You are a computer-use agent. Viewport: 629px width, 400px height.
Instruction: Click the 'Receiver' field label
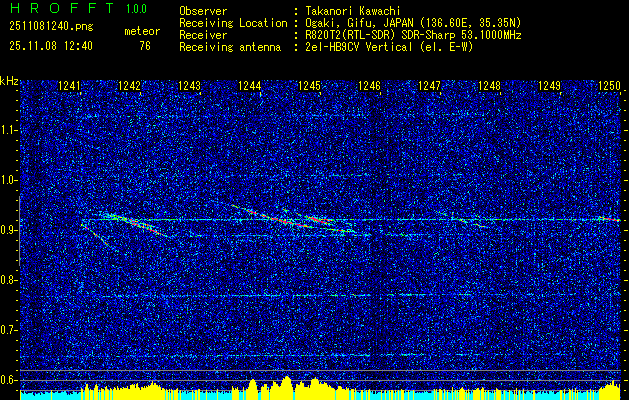(203, 35)
